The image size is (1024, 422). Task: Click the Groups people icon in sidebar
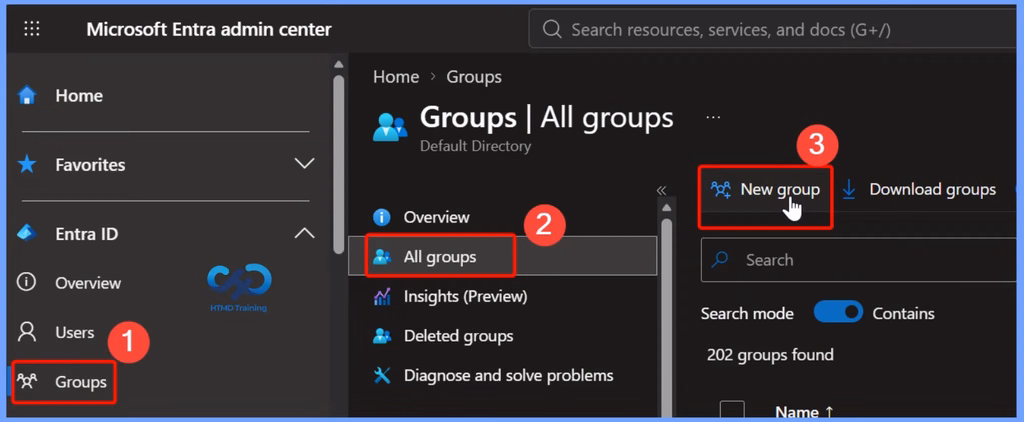click(27, 381)
